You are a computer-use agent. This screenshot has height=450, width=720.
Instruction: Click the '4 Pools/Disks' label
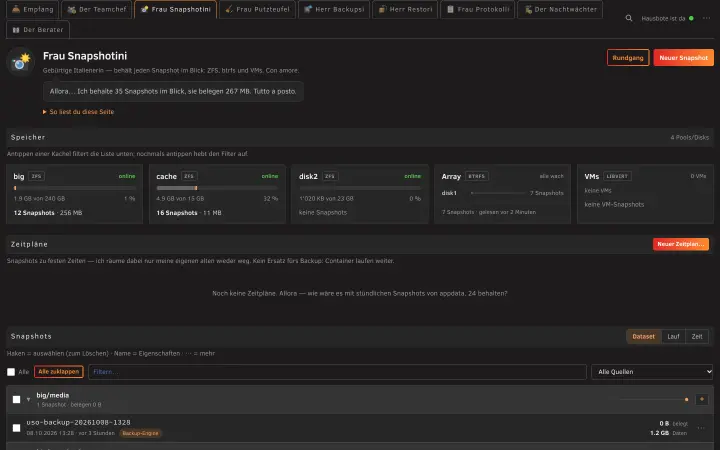coord(689,137)
